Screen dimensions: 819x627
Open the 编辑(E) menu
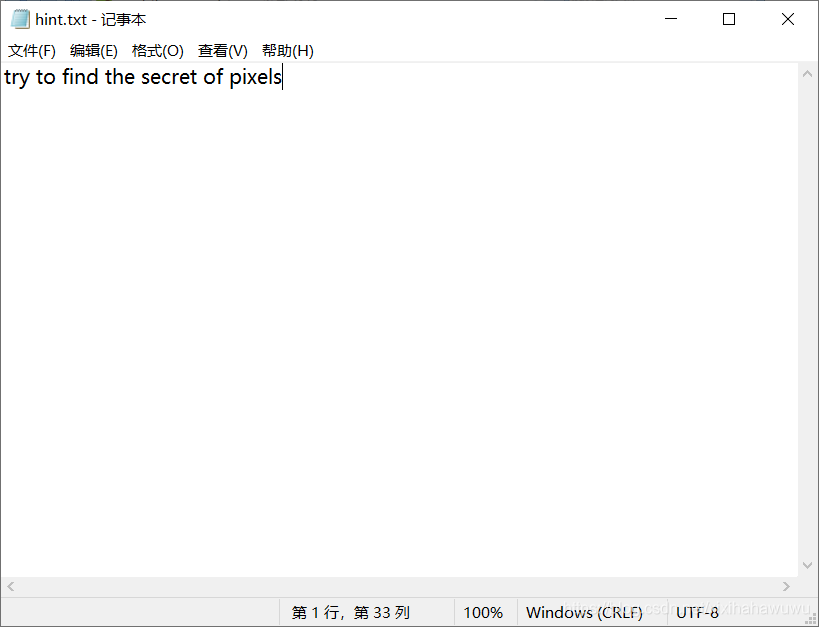click(93, 51)
